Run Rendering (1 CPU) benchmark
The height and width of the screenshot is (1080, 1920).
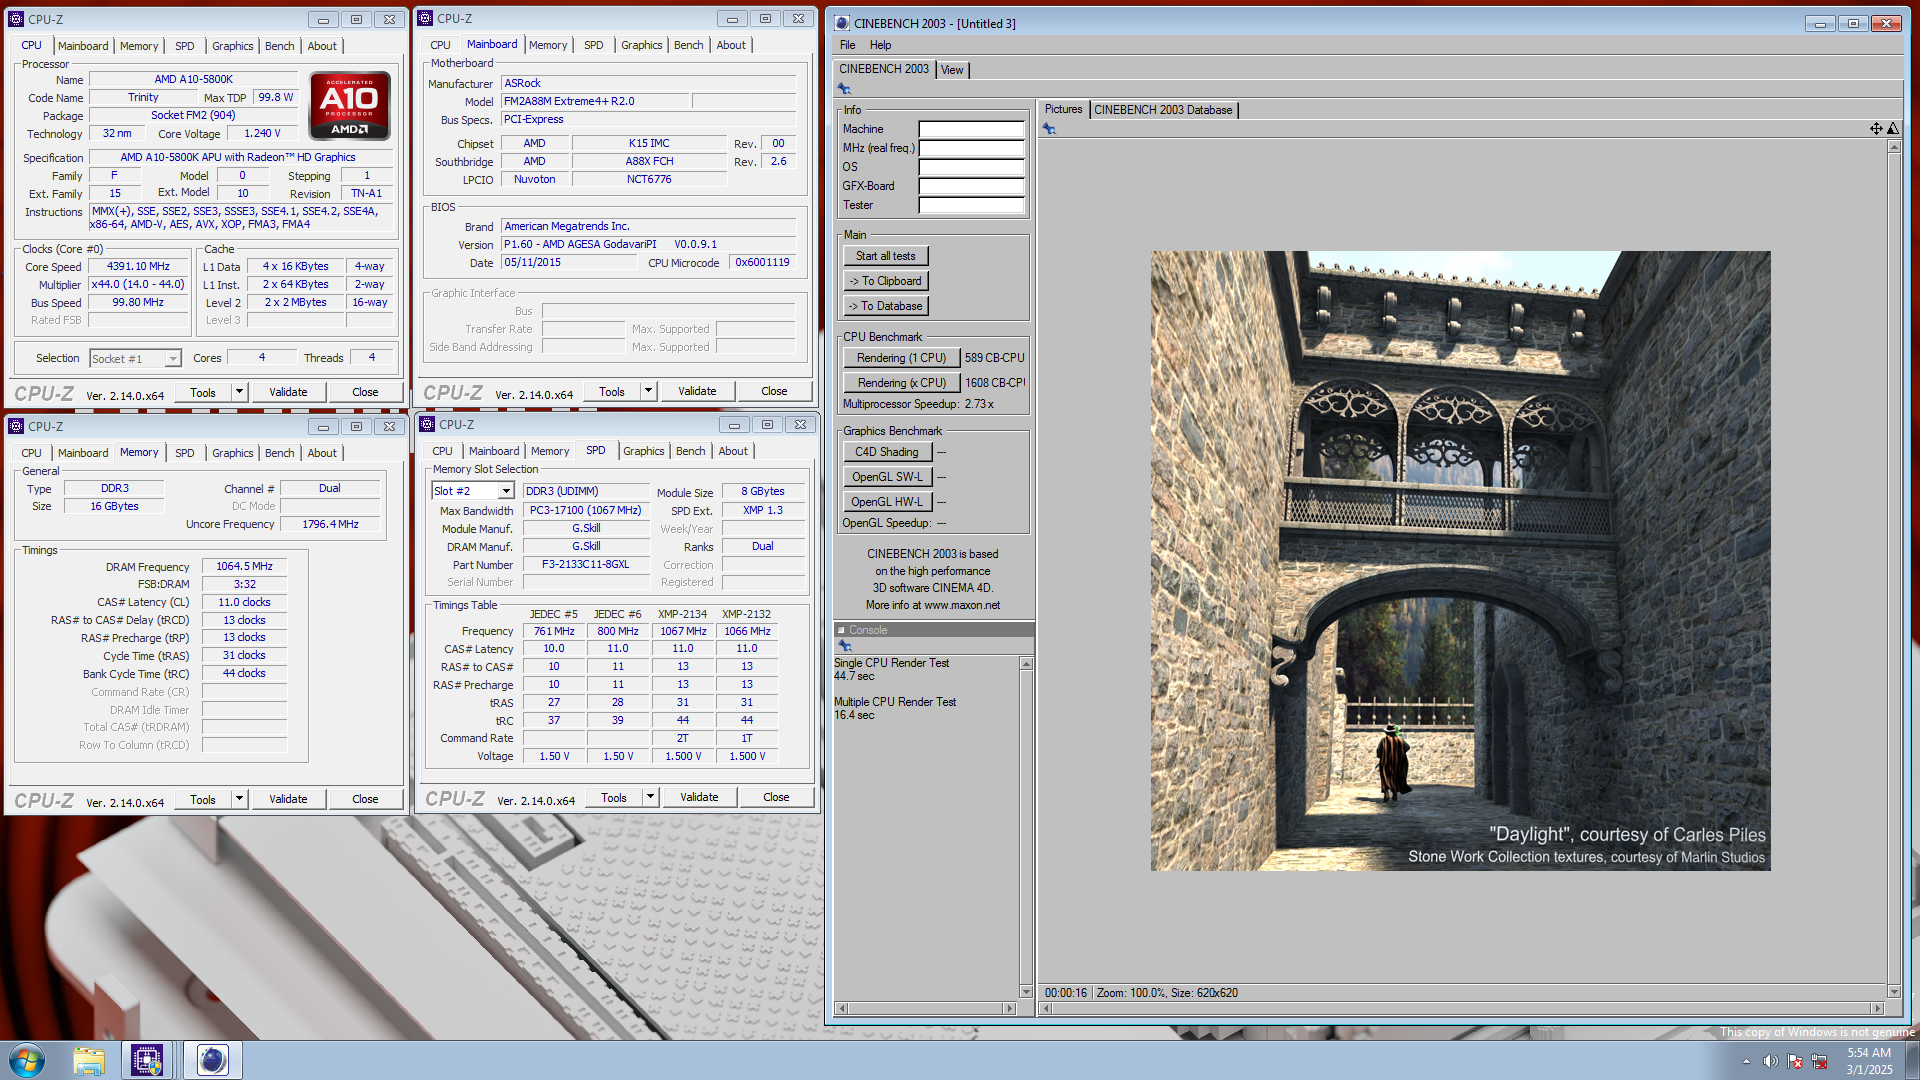click(901, 358)
